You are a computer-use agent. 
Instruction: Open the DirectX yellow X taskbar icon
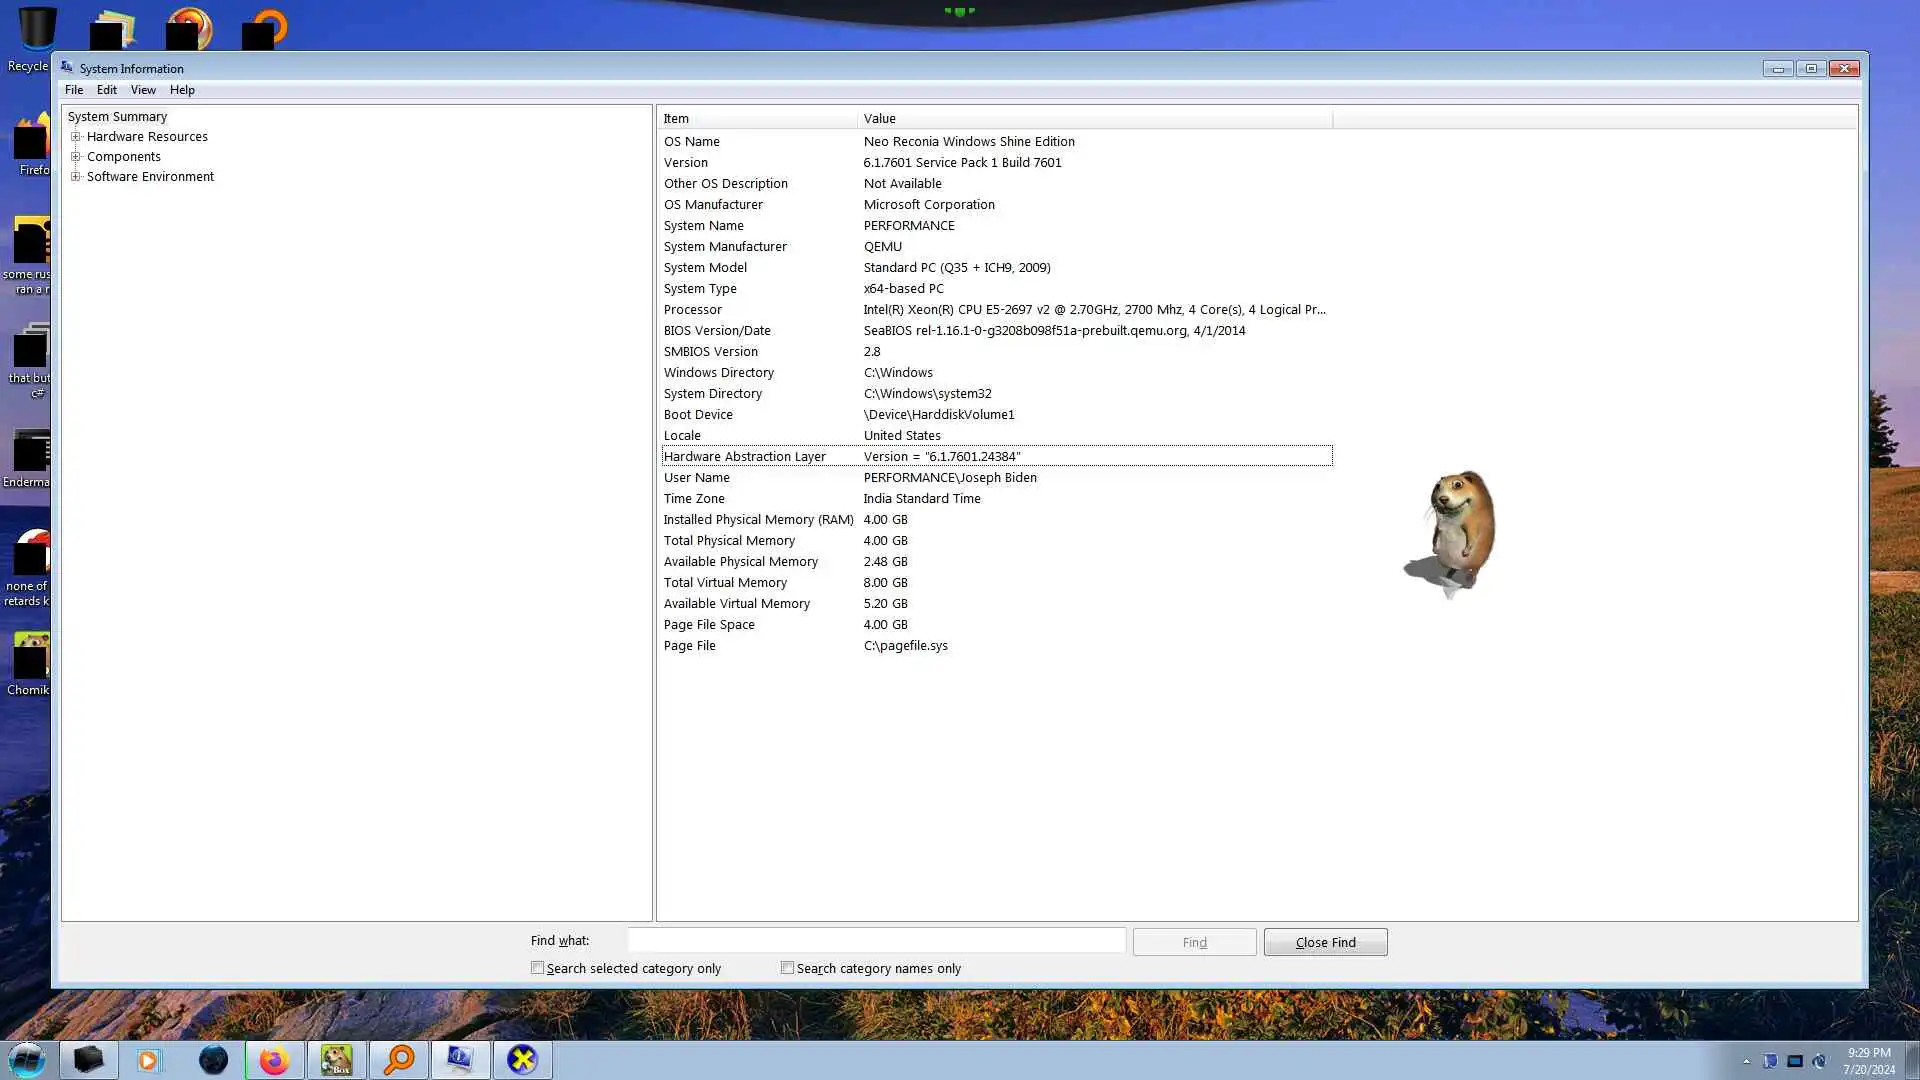tap(522, 1060)
